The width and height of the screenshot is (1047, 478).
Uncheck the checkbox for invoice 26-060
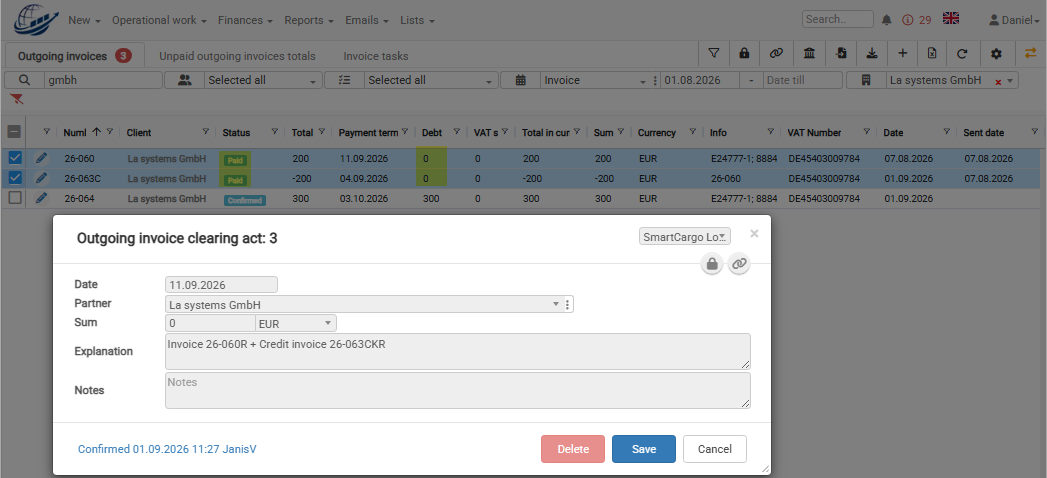pyautogui.click(x=15, y=158)
